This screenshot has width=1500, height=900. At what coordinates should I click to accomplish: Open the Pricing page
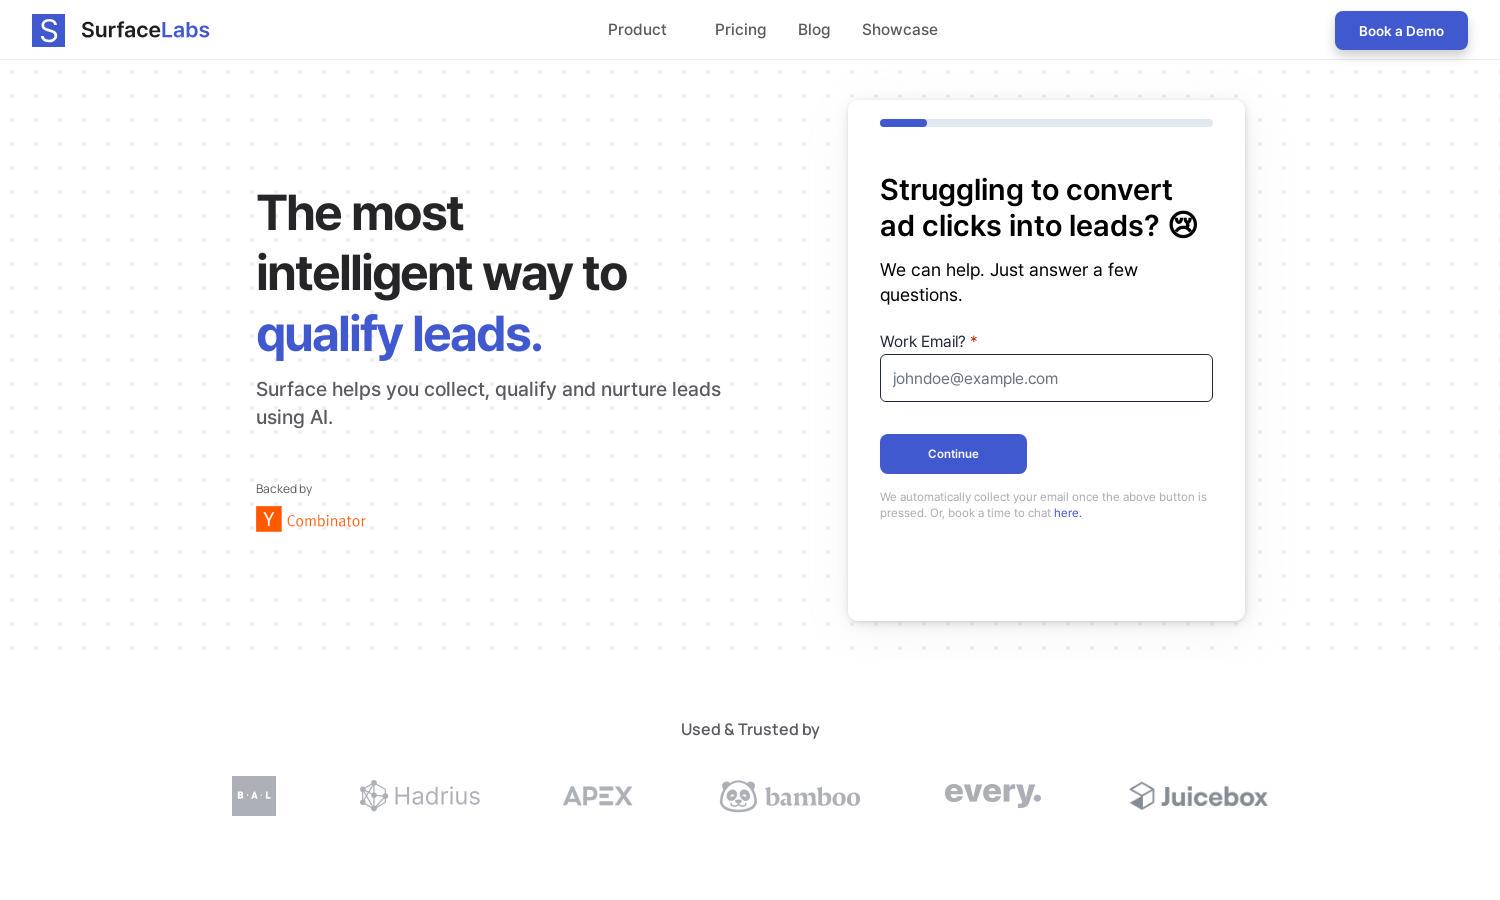click(741, 30)
